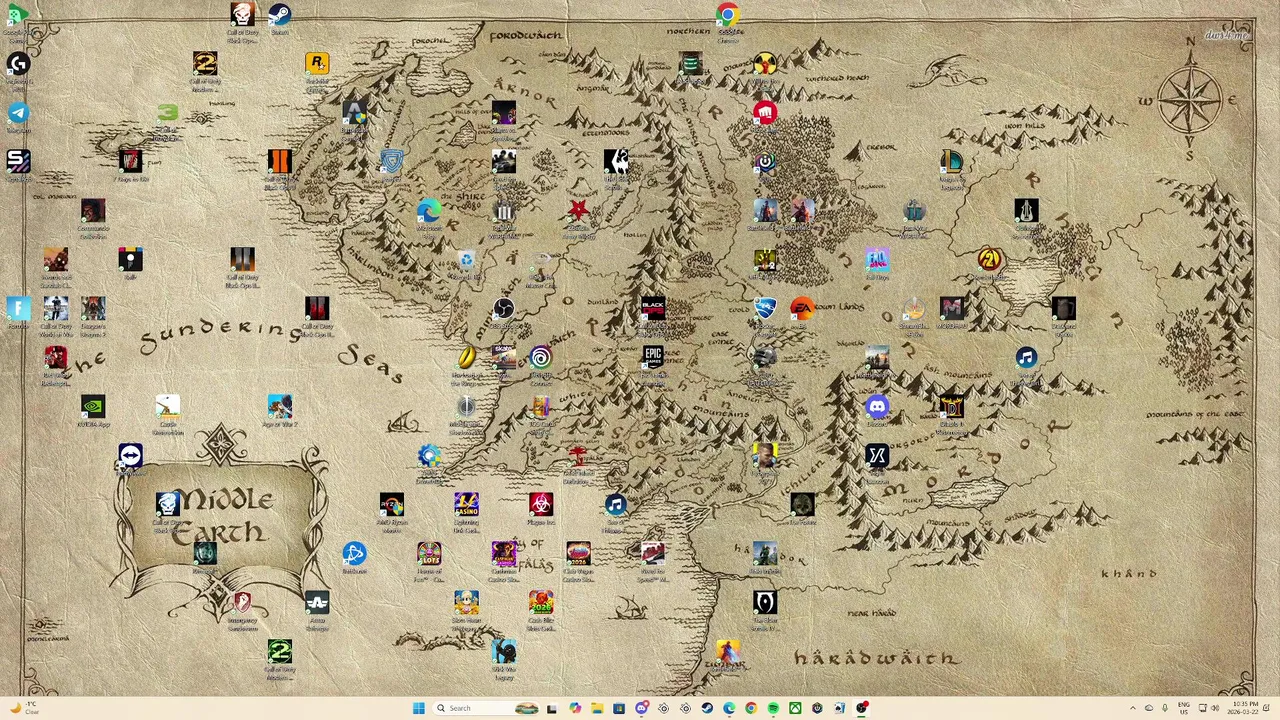Click the Logitech G HUB shortcut
The width and height of the screenshot is (1280, 720).
[18, 63]
